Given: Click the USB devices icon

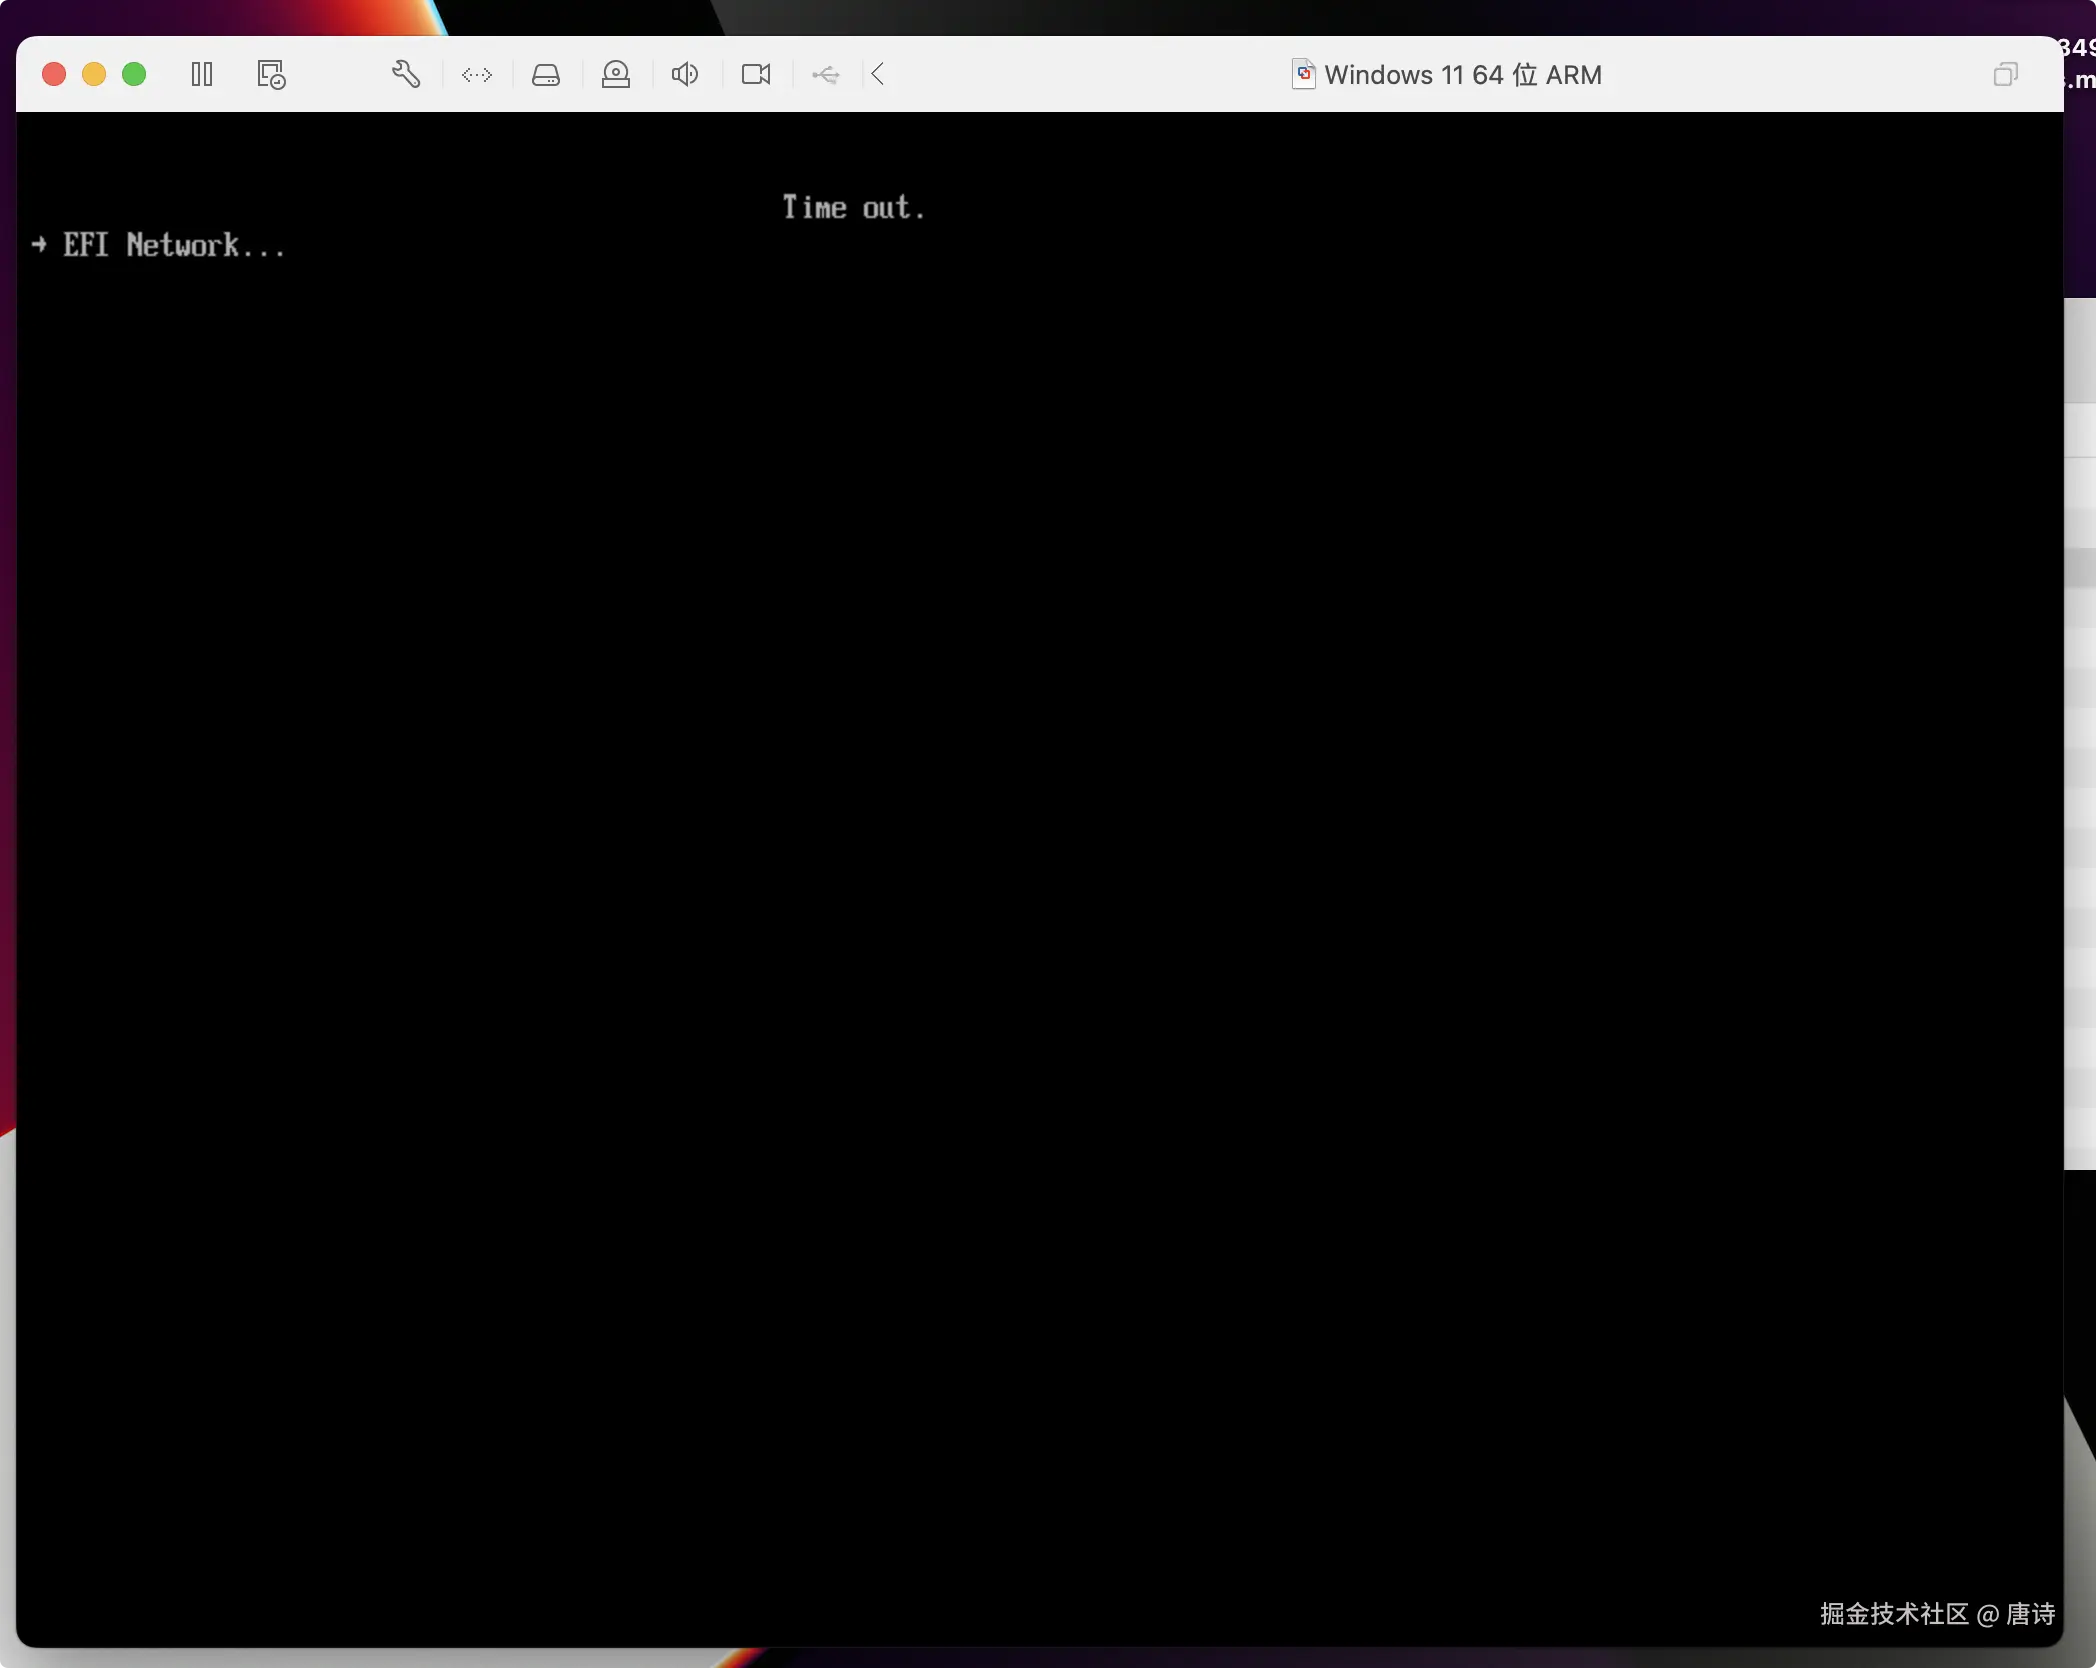Looking at the screenshot, I should [826, 75].
